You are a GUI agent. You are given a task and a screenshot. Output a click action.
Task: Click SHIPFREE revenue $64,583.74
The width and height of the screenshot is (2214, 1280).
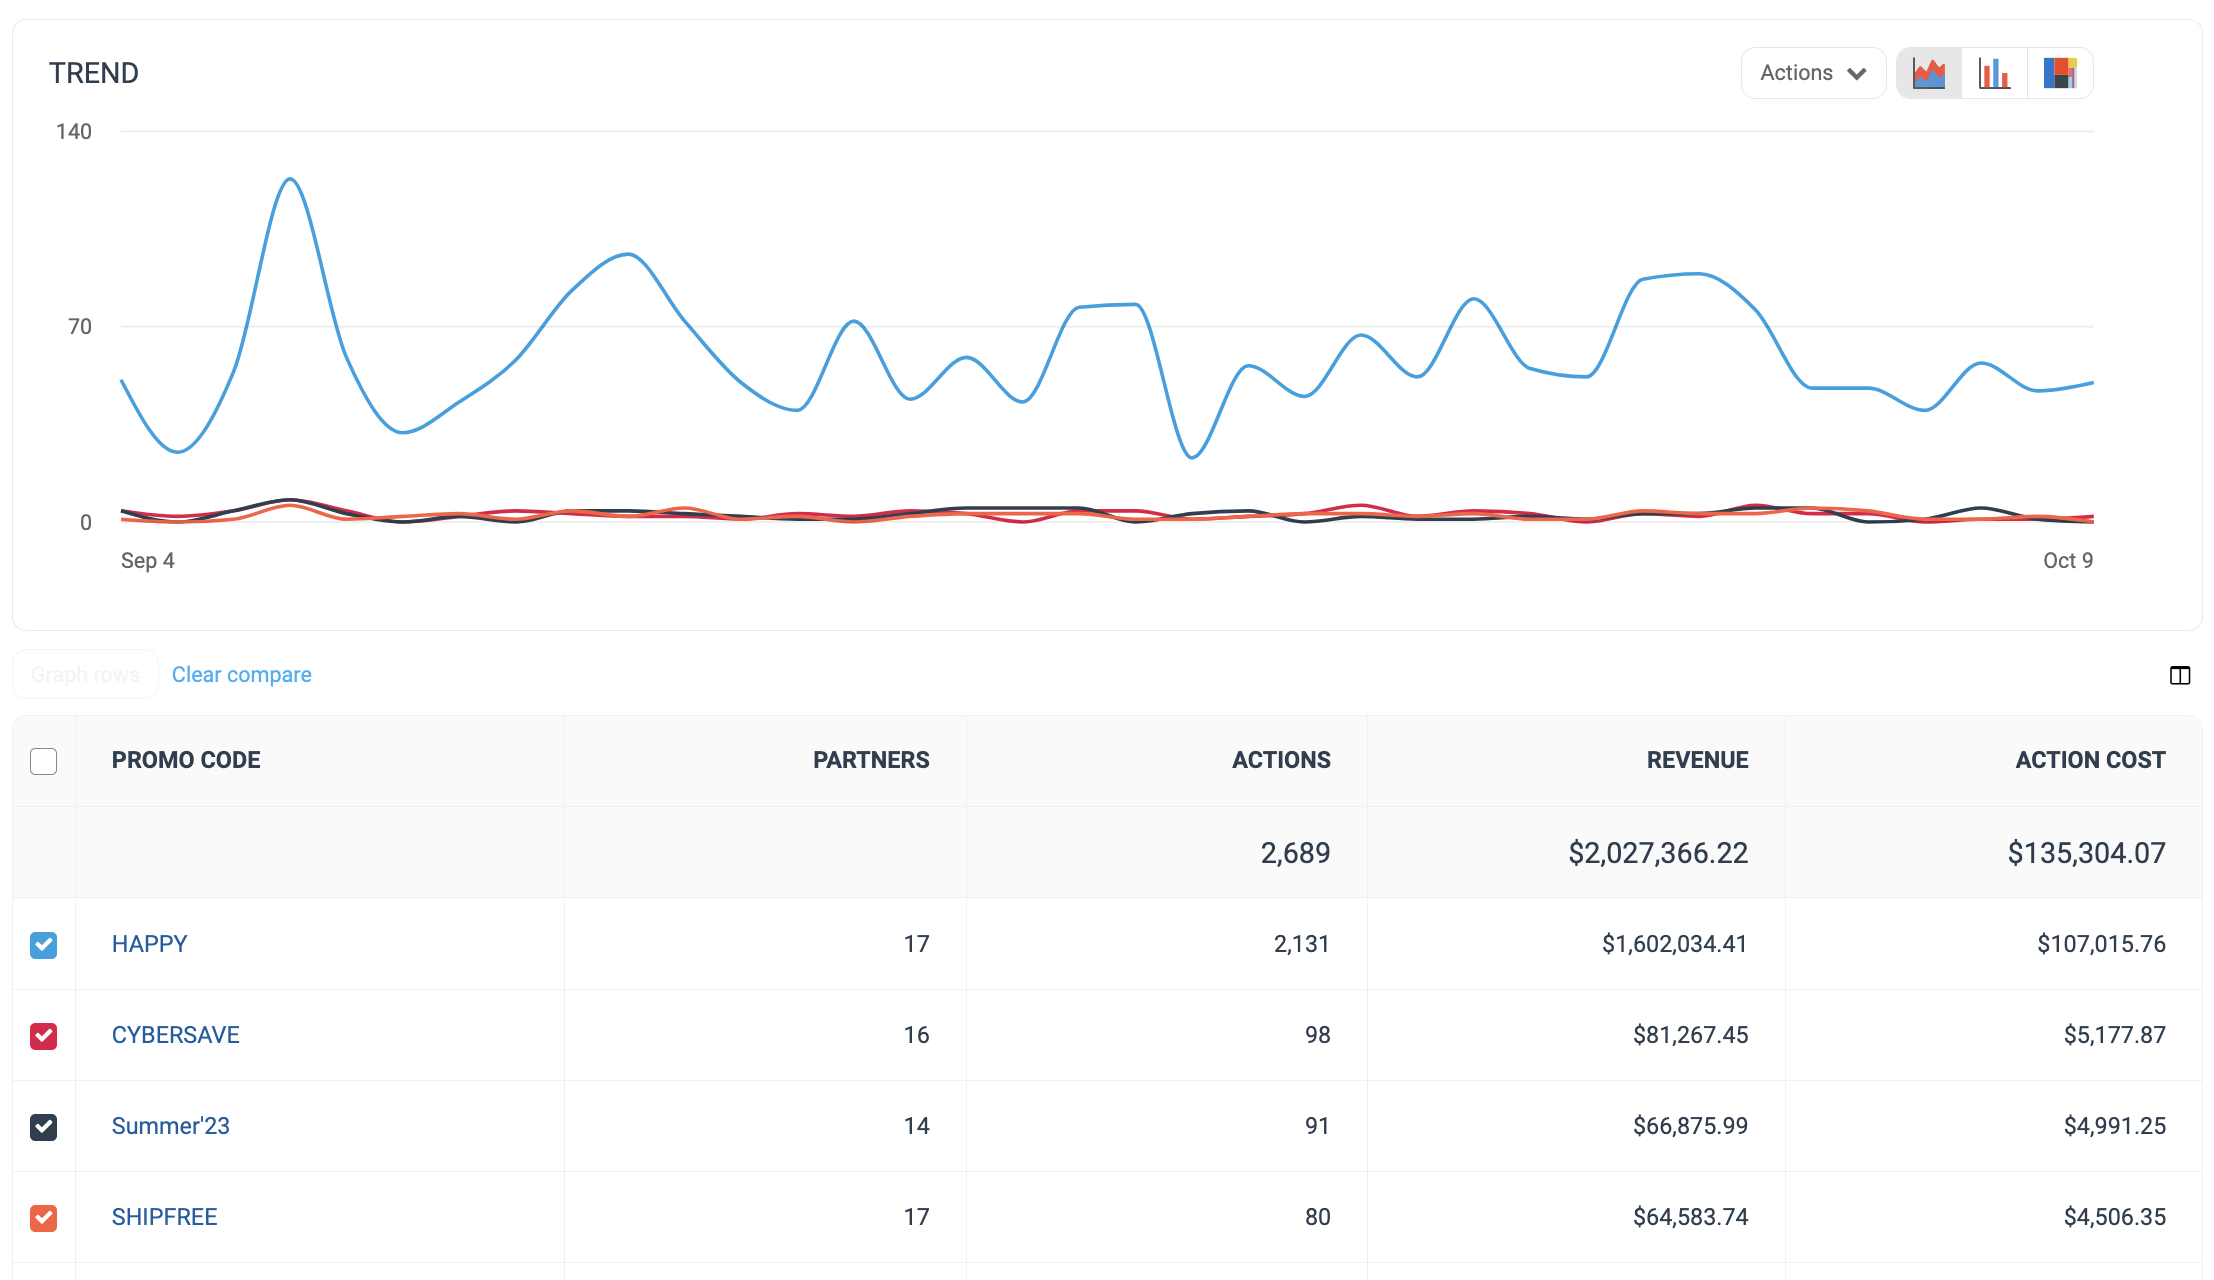1690,1217
